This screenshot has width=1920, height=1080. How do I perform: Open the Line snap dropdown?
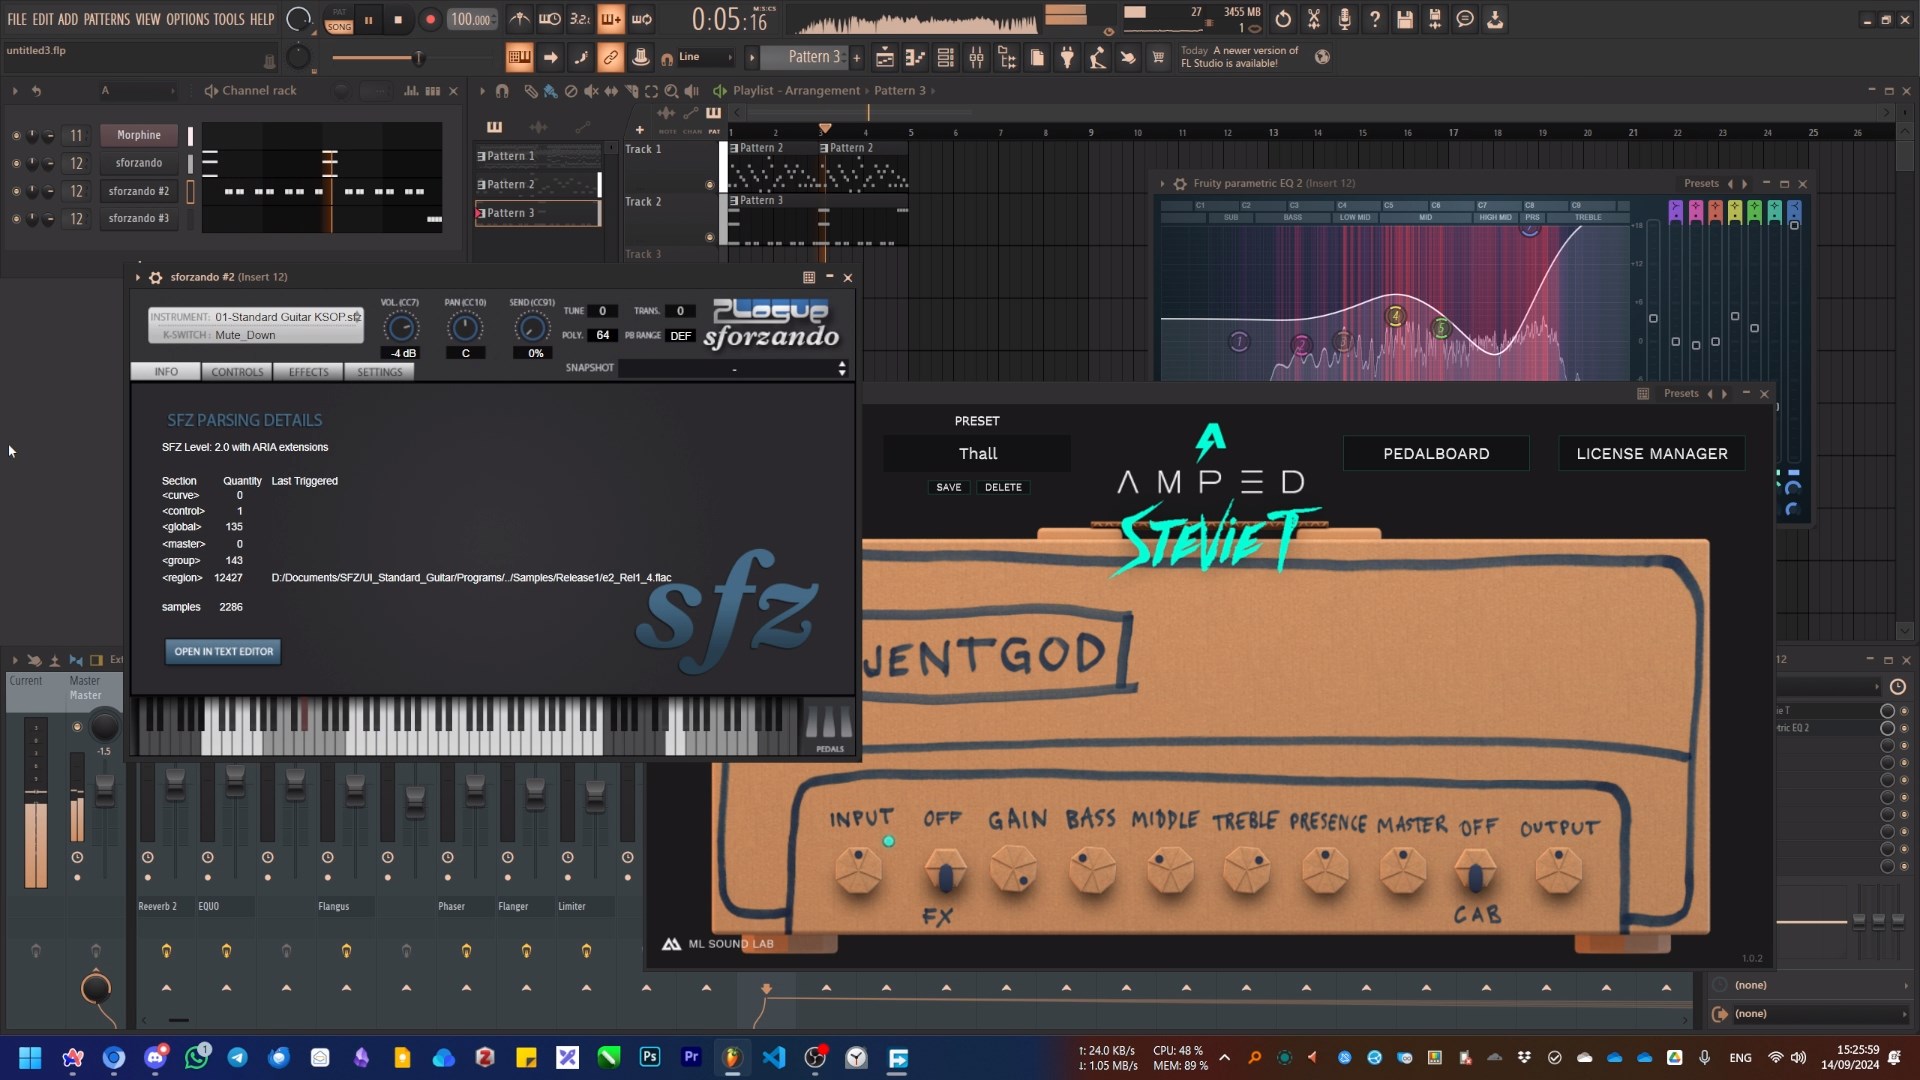[705, 57]
